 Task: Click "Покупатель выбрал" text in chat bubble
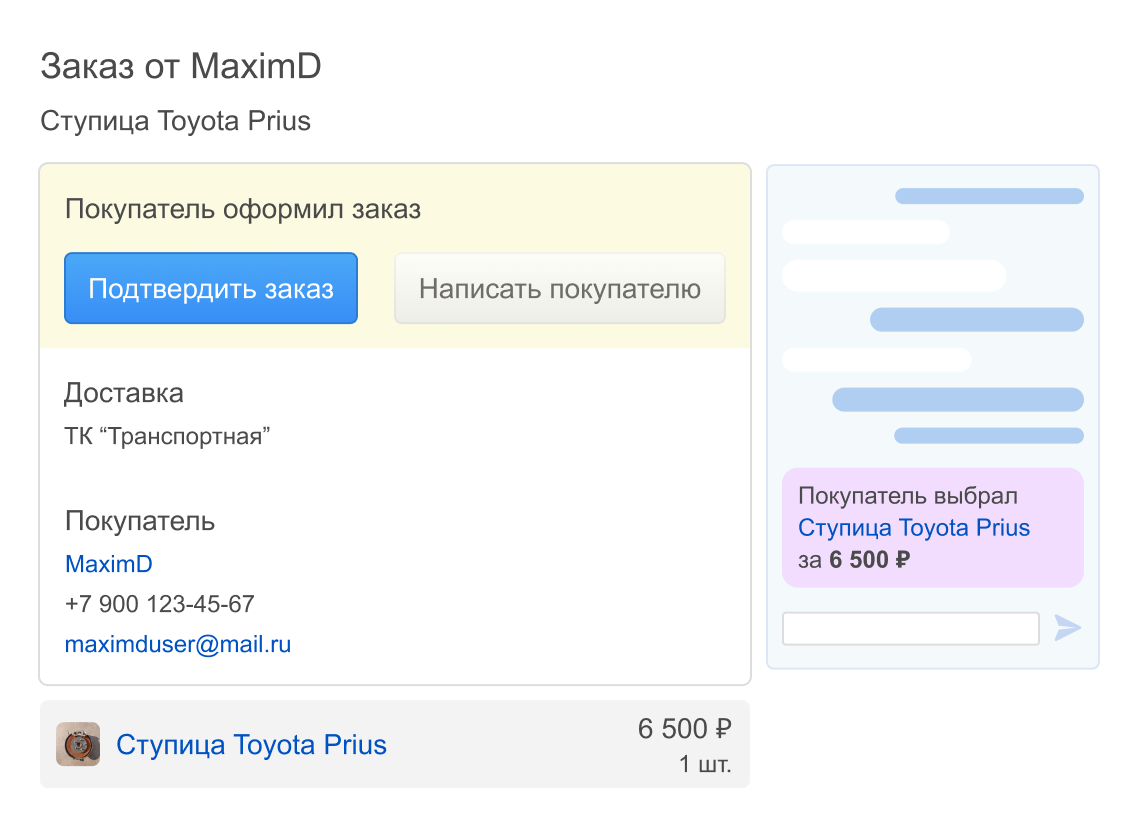[908, 496]
